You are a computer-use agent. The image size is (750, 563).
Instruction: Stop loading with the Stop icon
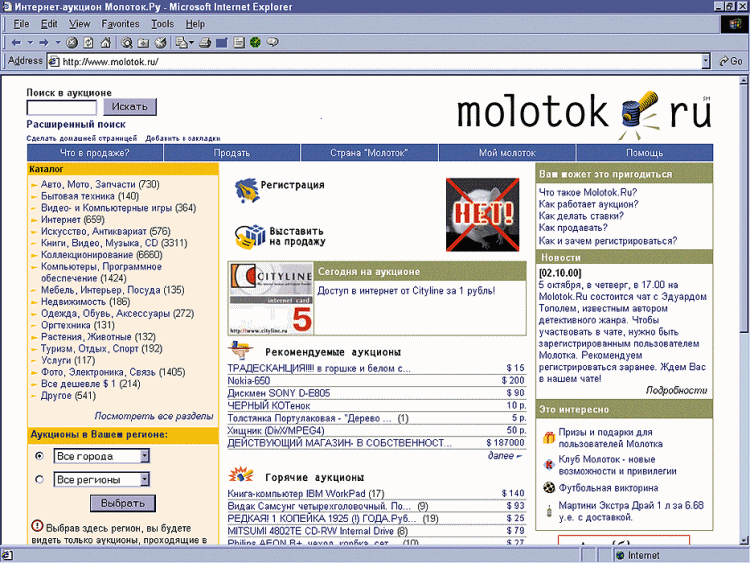[72, 43]
